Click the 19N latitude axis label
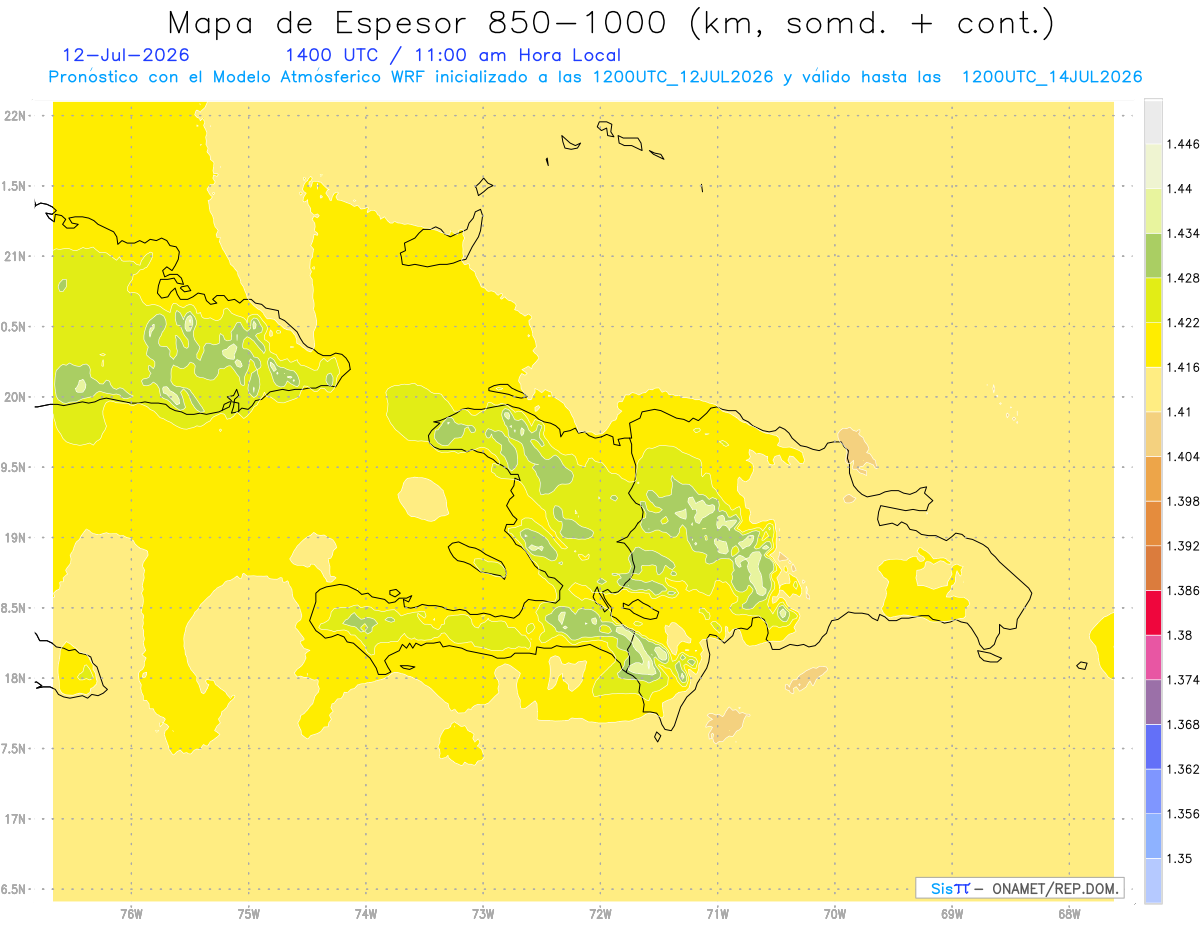This screenshot has width=1200, height=927. click(17, 537)
